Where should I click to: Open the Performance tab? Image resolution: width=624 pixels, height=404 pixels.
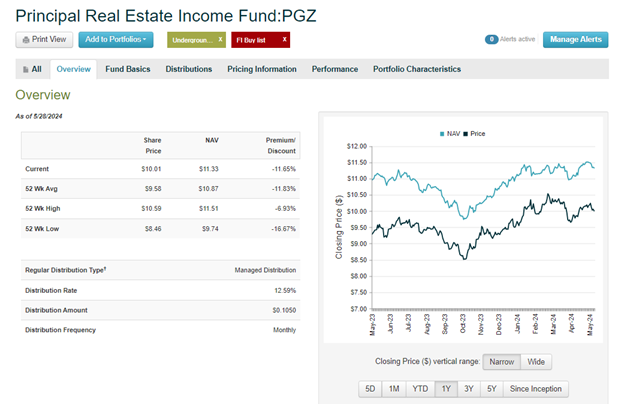click(x=335, y=69)
